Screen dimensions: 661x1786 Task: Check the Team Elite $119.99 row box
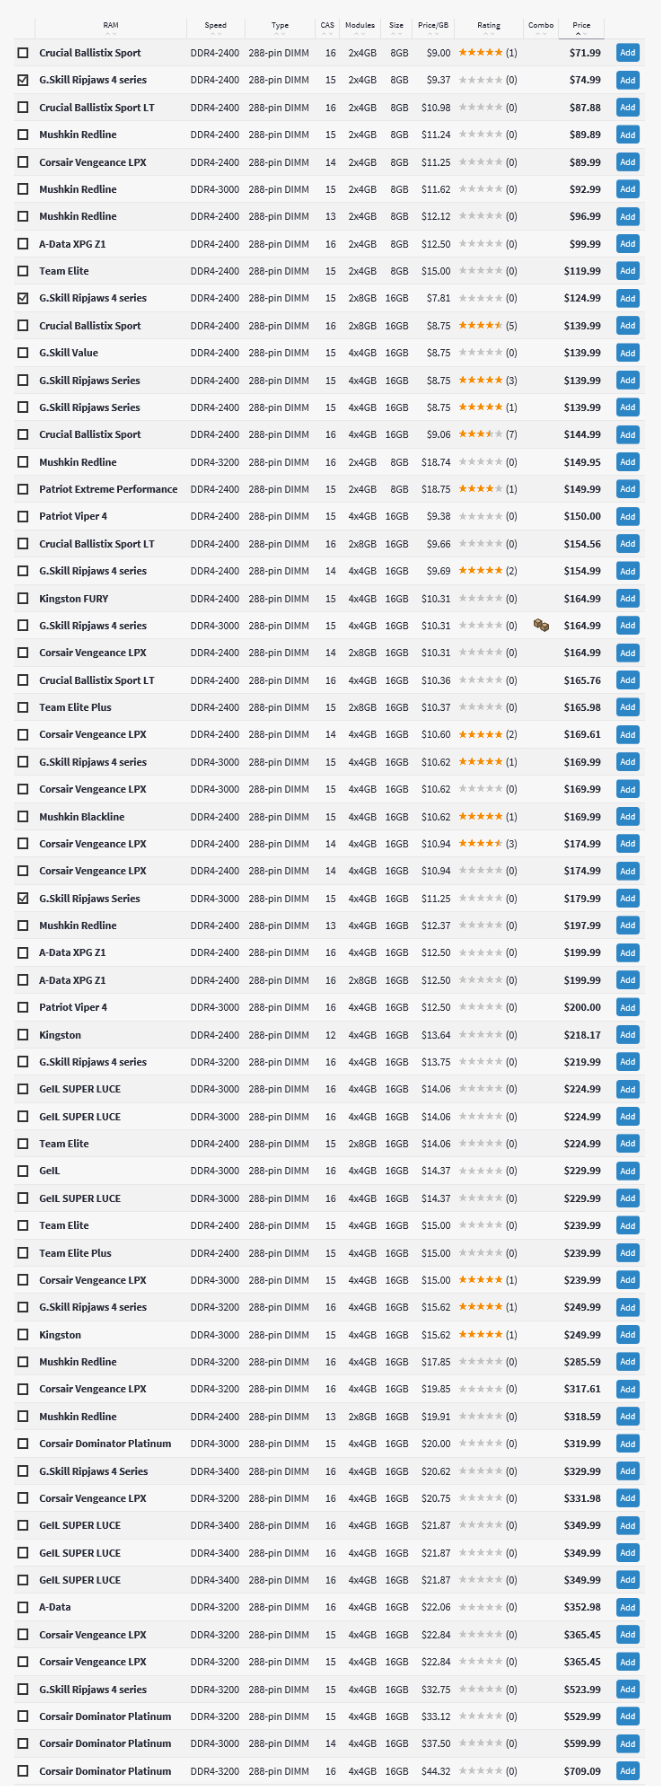[x=23, y=271]
